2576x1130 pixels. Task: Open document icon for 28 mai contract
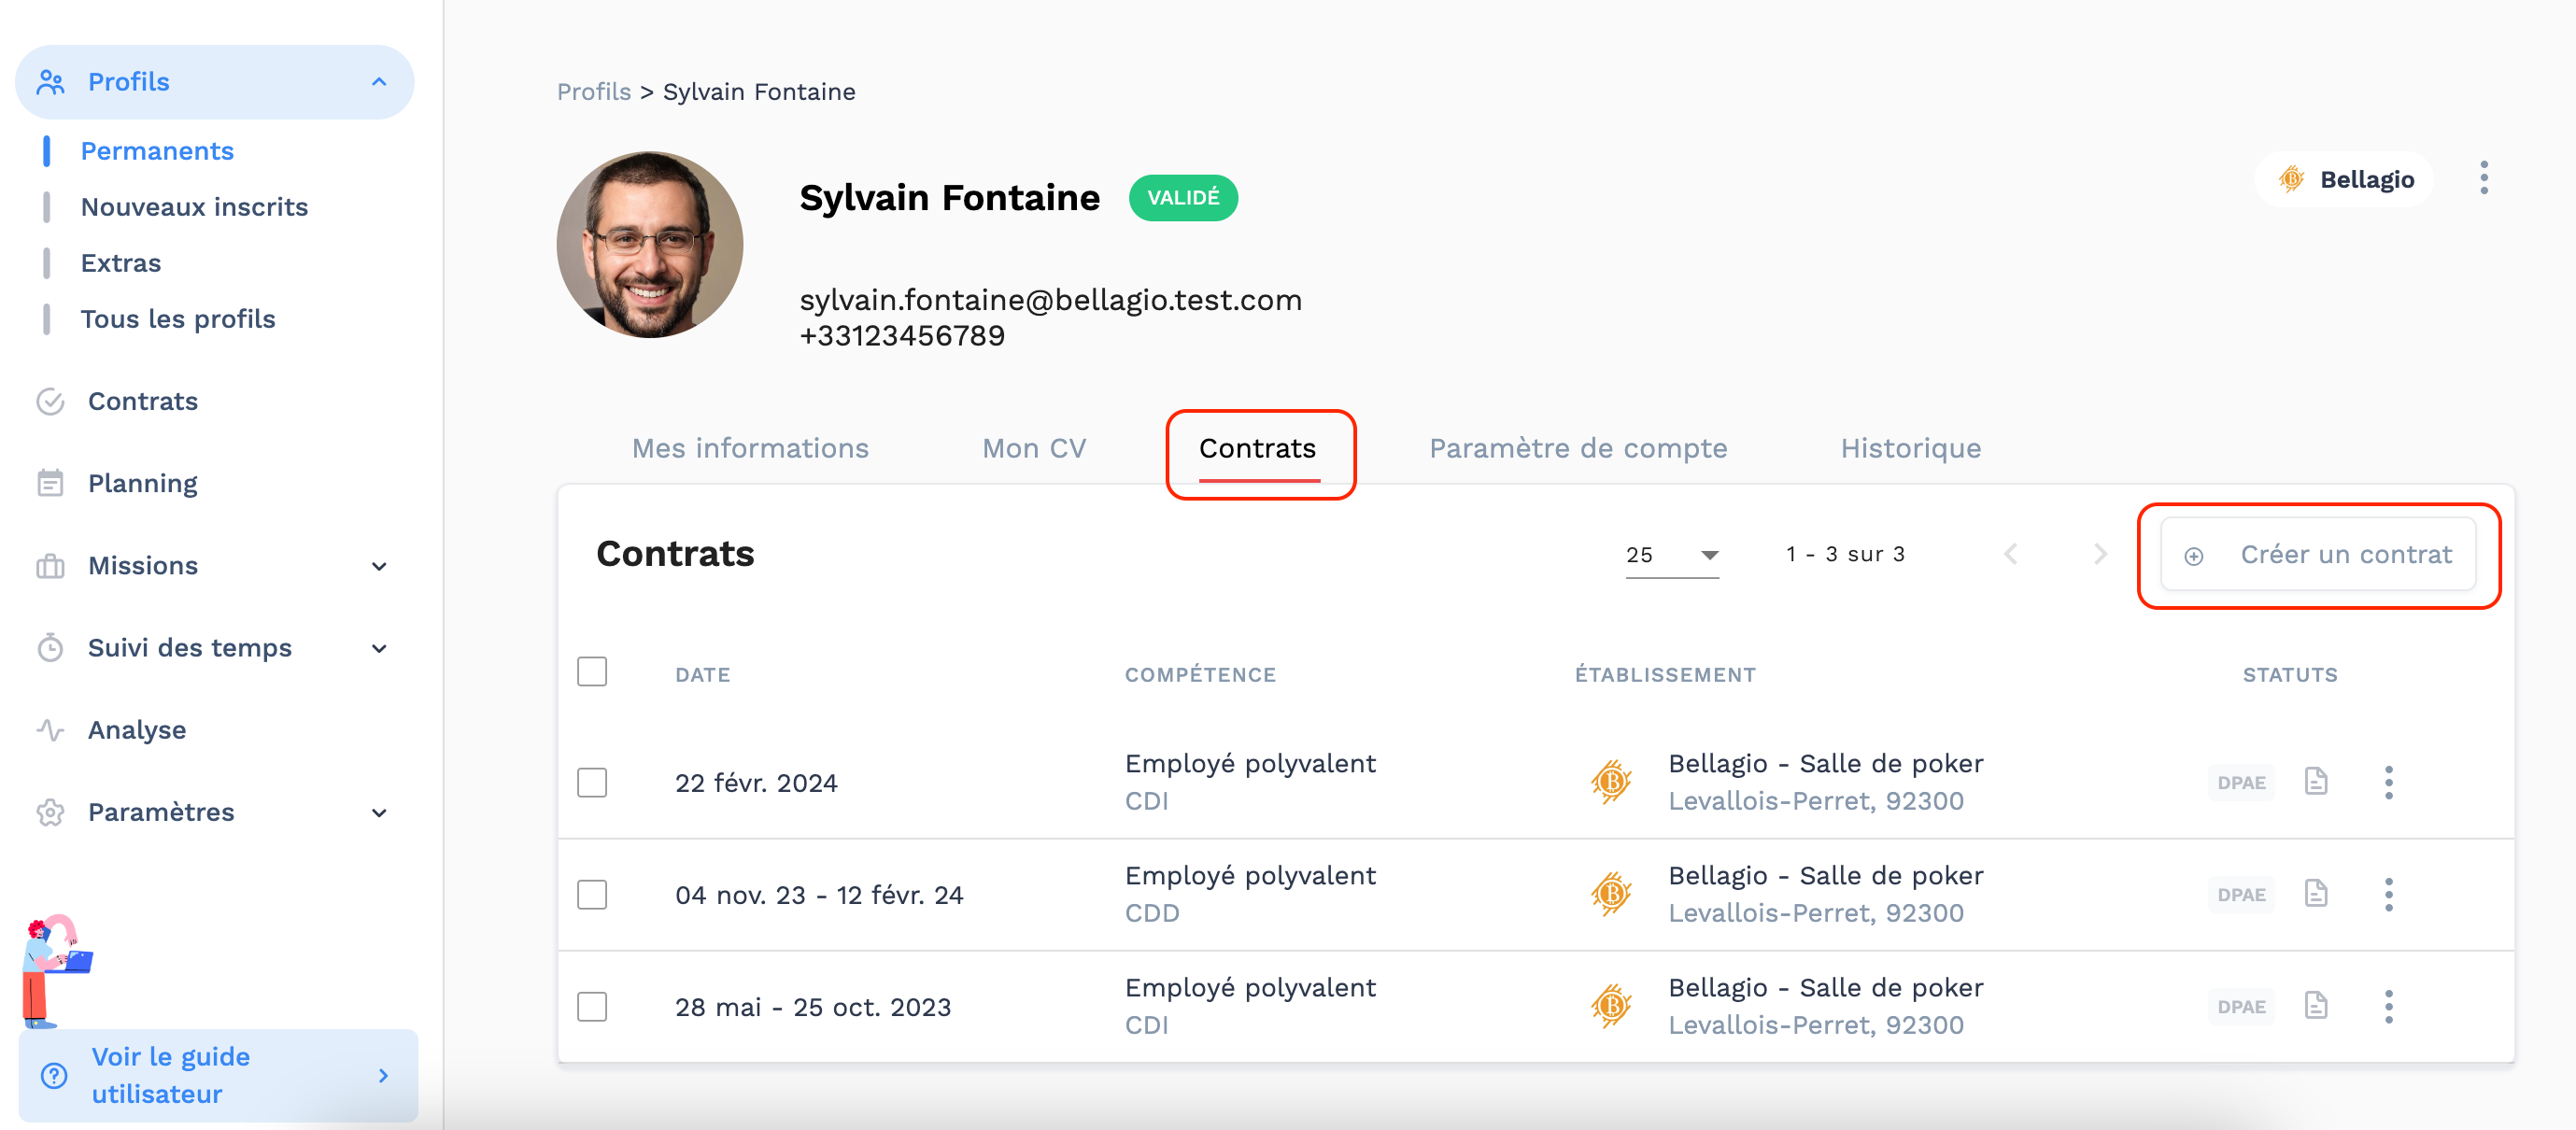(2316, 1005)
